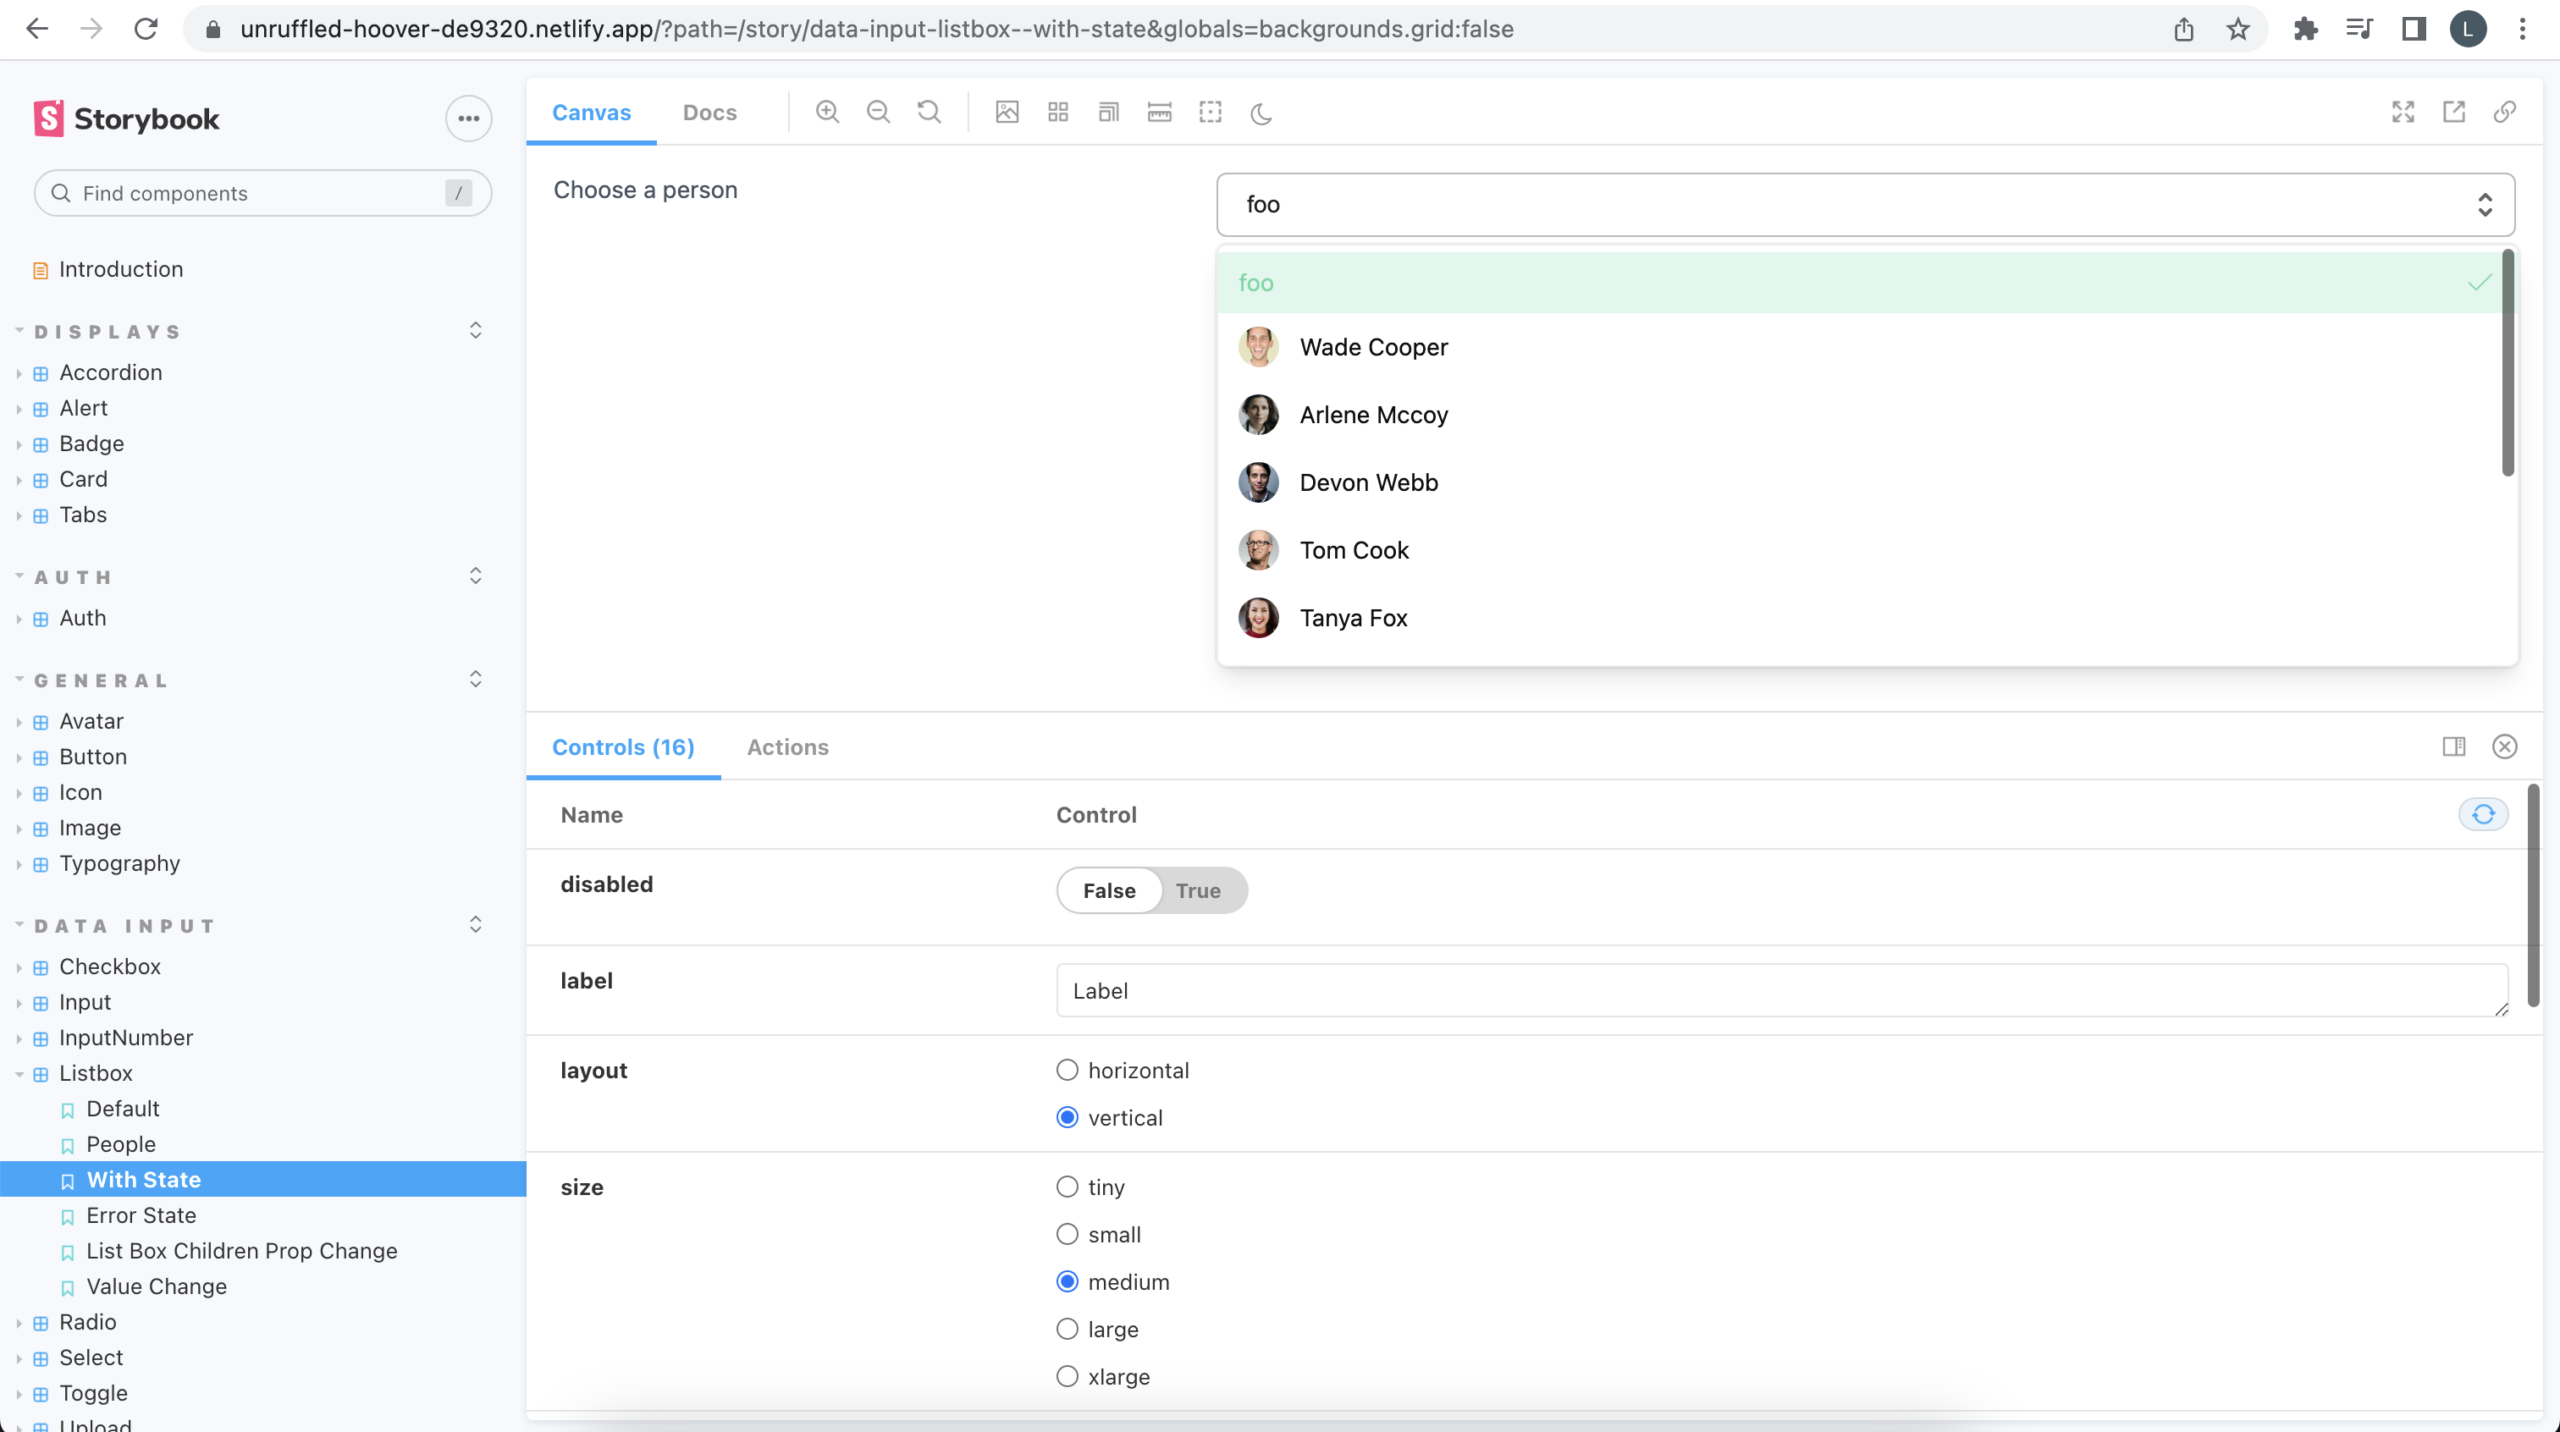Screen dimensions: 2560x1432
Task: Expand the Accordion tree item
Action: point(110,372)
